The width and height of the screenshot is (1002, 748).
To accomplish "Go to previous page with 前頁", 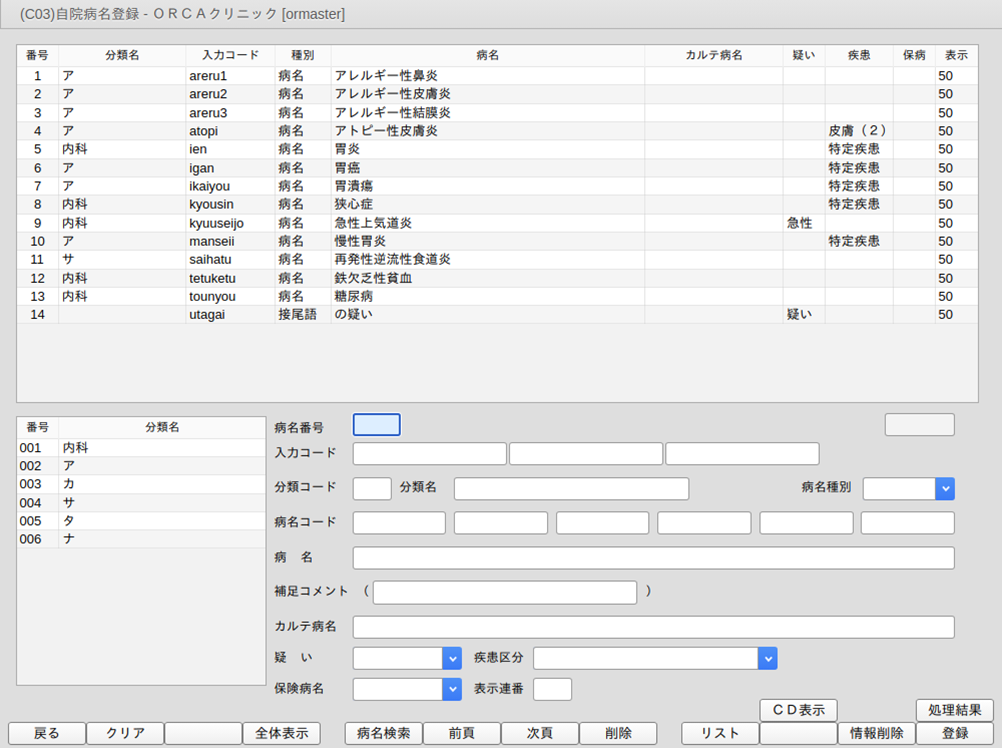I will tap(461, 733).
